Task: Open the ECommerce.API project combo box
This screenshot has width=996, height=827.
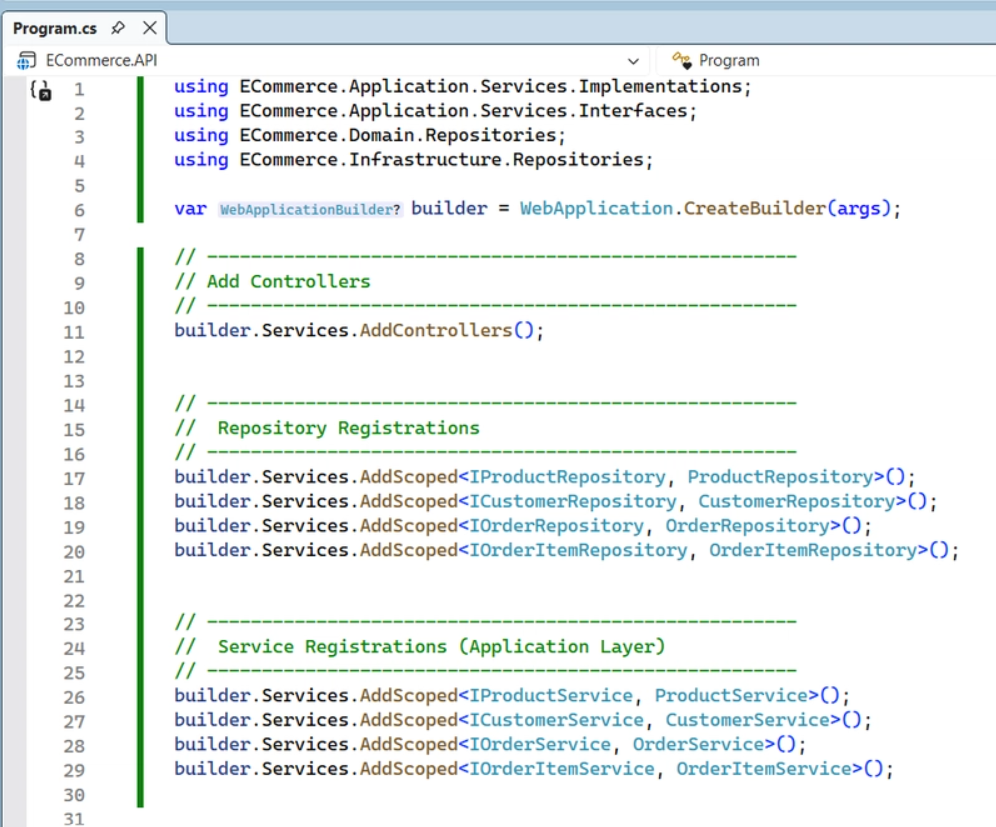Action: coord(326,60)
